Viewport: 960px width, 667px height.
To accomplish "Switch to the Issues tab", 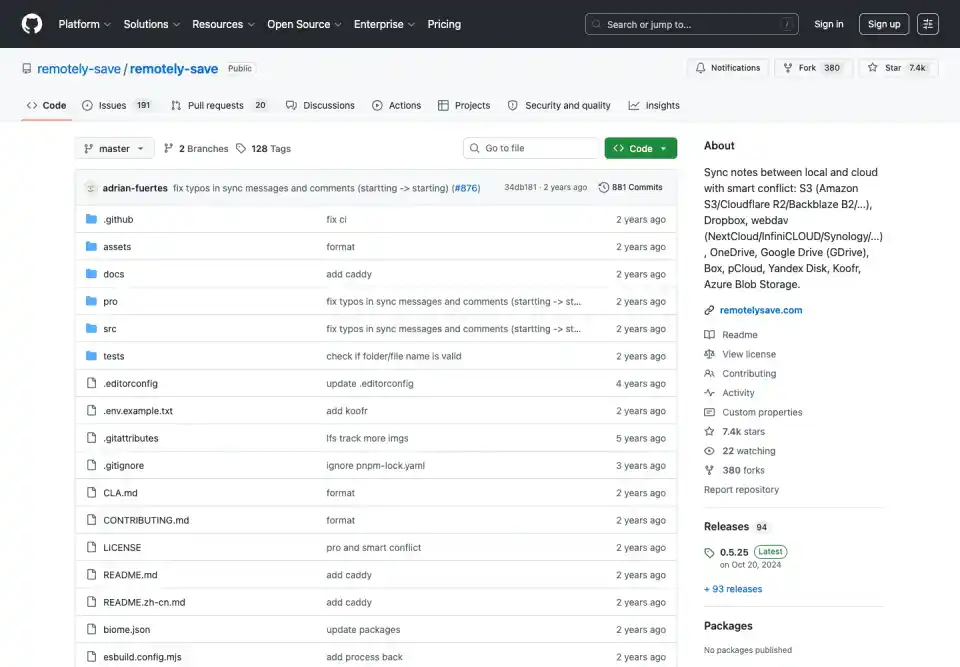I will pyautogui.click(x=116, y=105).
